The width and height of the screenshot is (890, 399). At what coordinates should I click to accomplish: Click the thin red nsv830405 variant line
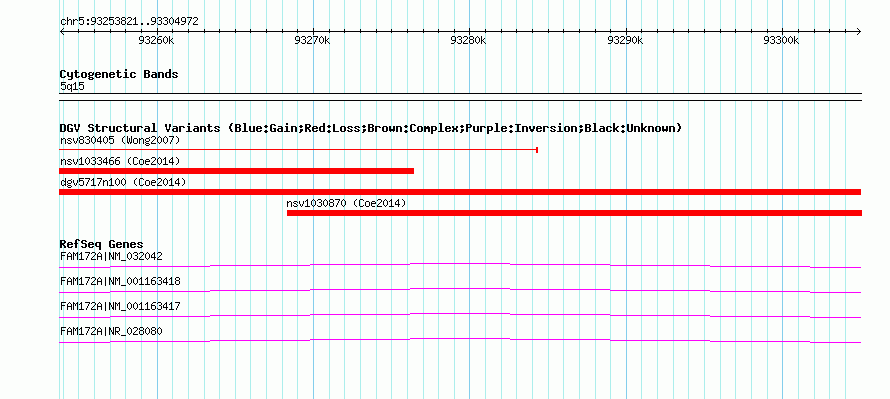298,150
